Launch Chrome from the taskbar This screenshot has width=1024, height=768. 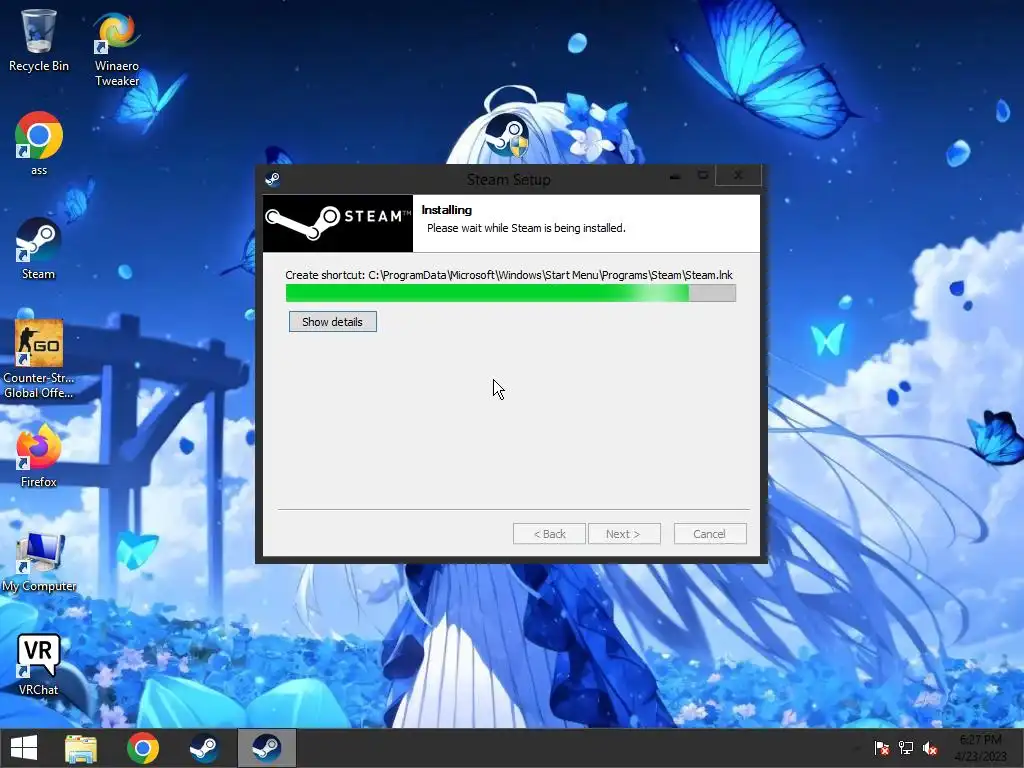[142, 748]
